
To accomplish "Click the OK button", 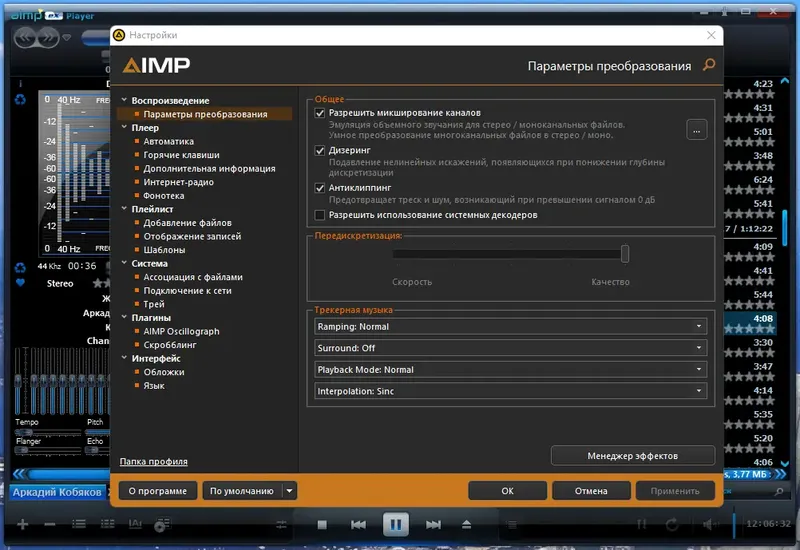I will click(507, 491).
